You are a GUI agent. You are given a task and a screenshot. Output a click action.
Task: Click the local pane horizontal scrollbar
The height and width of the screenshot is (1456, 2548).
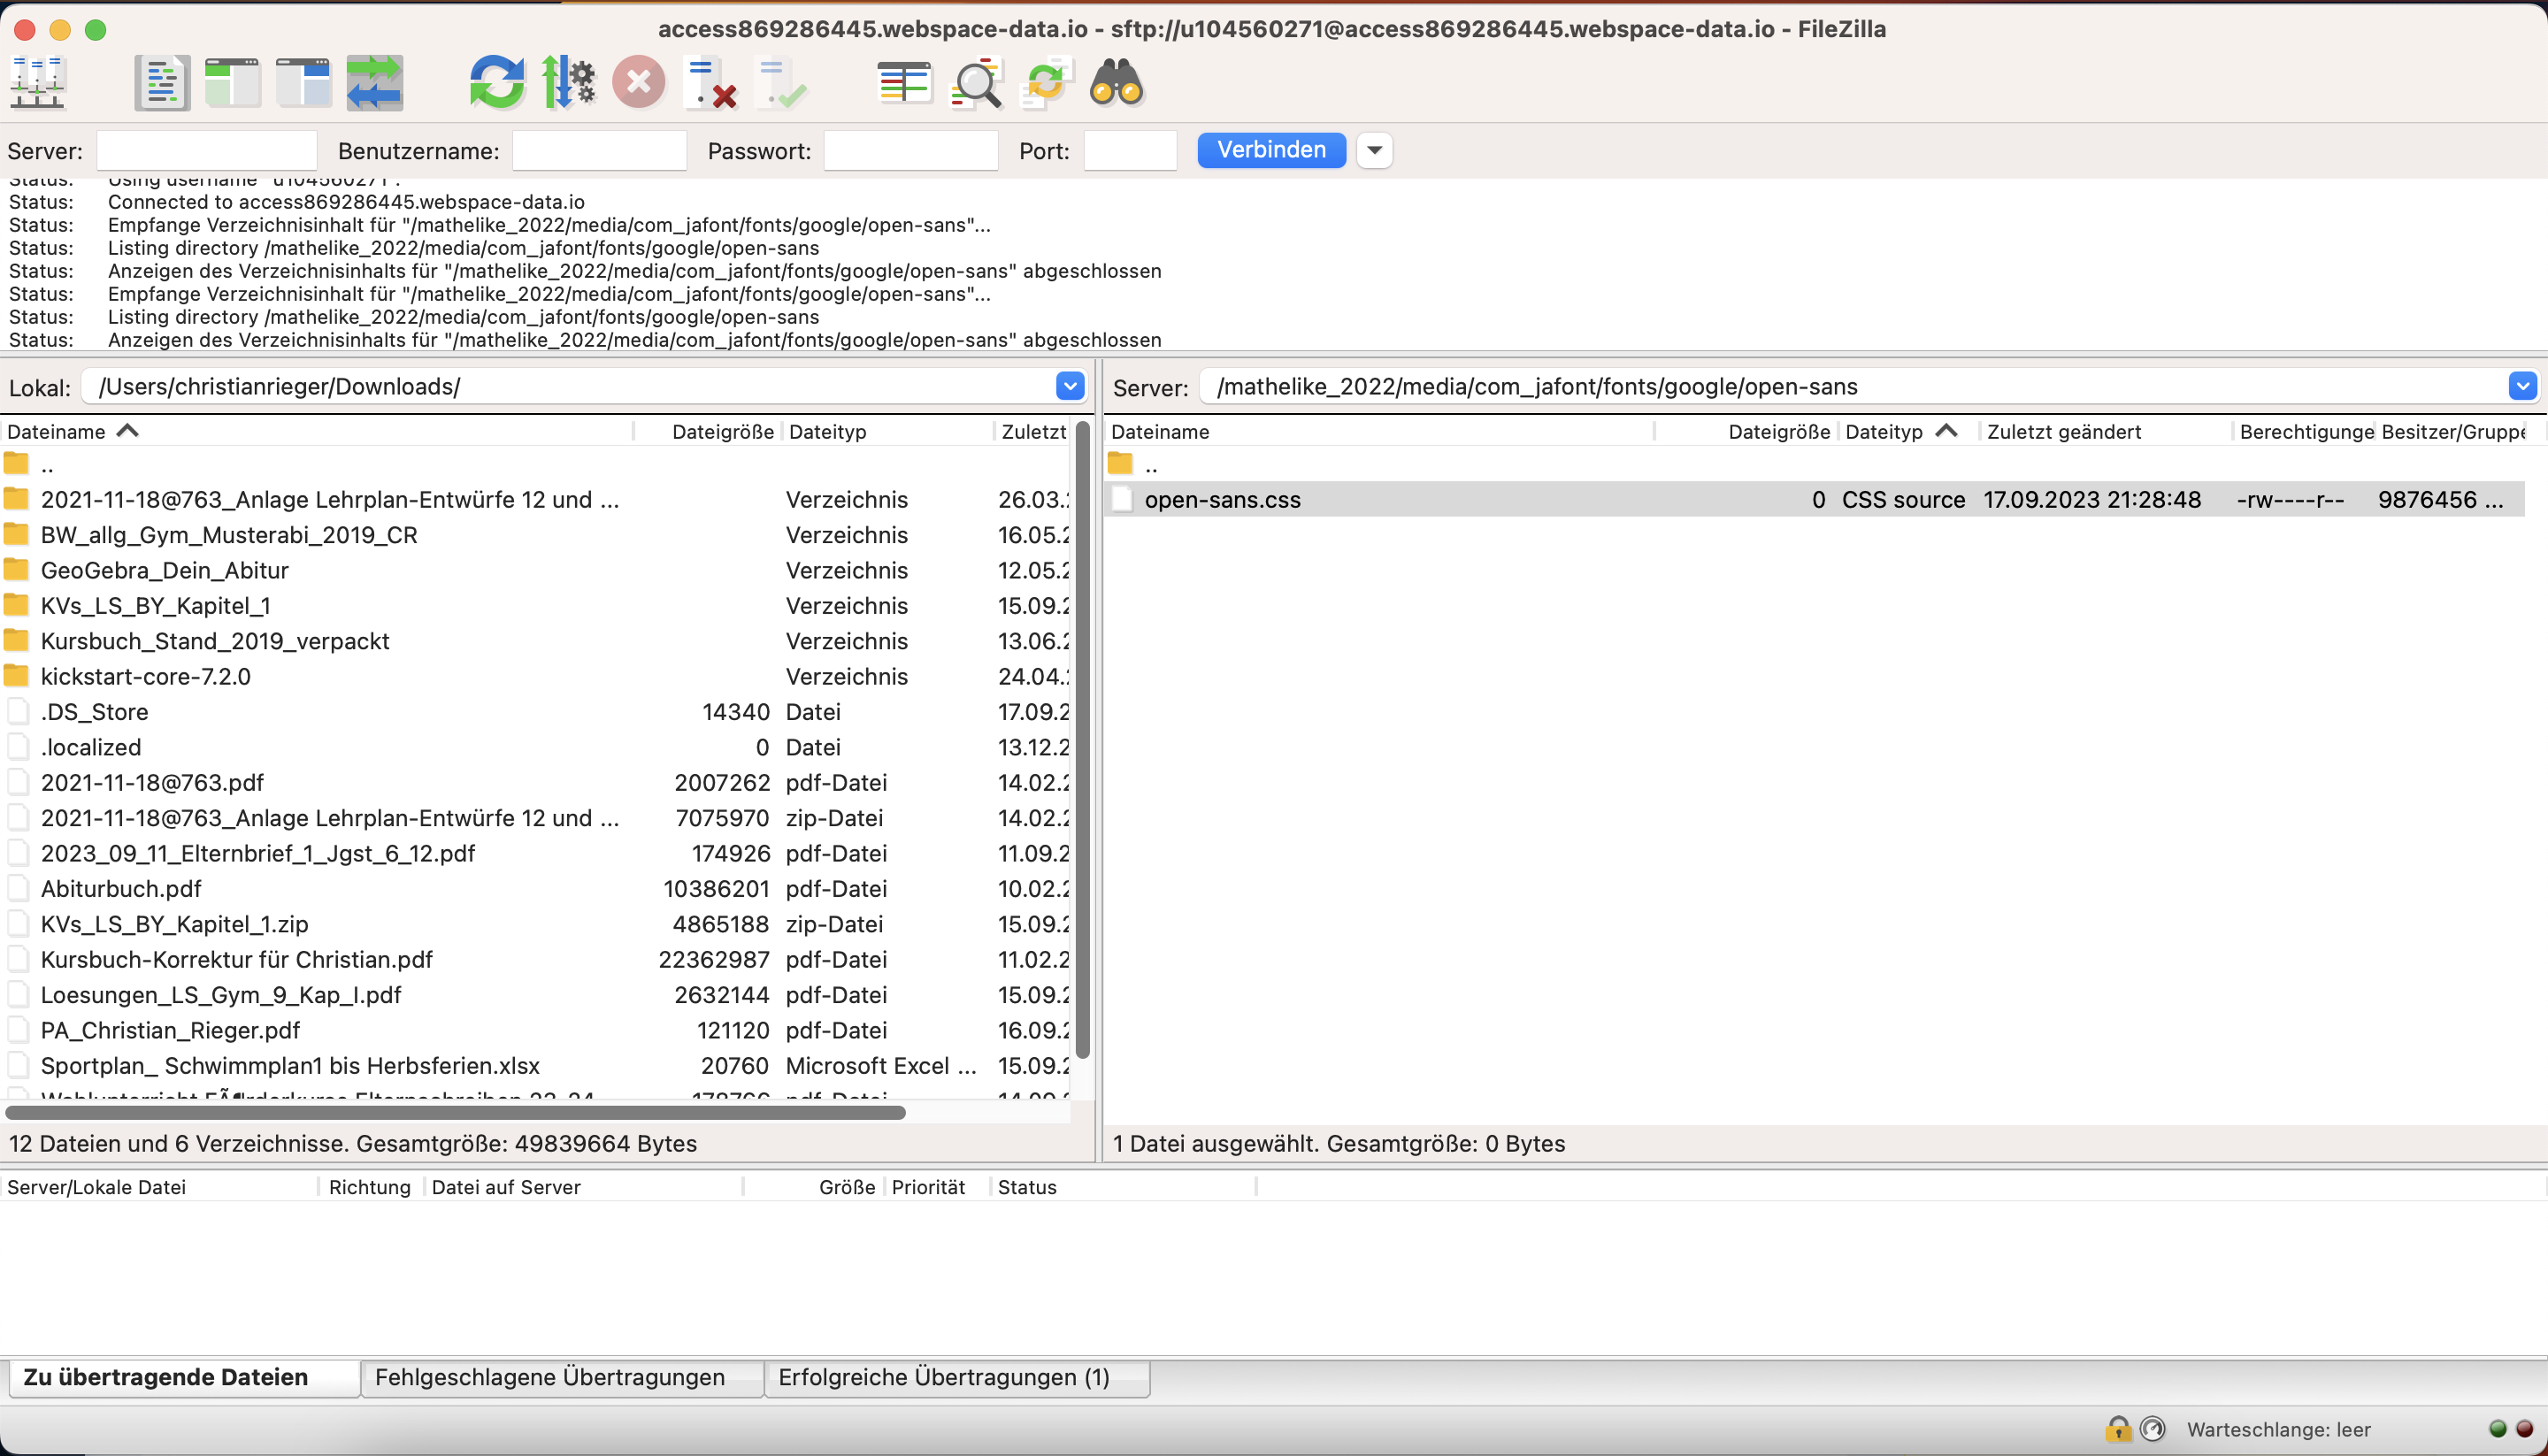[x=455, y=1112]
